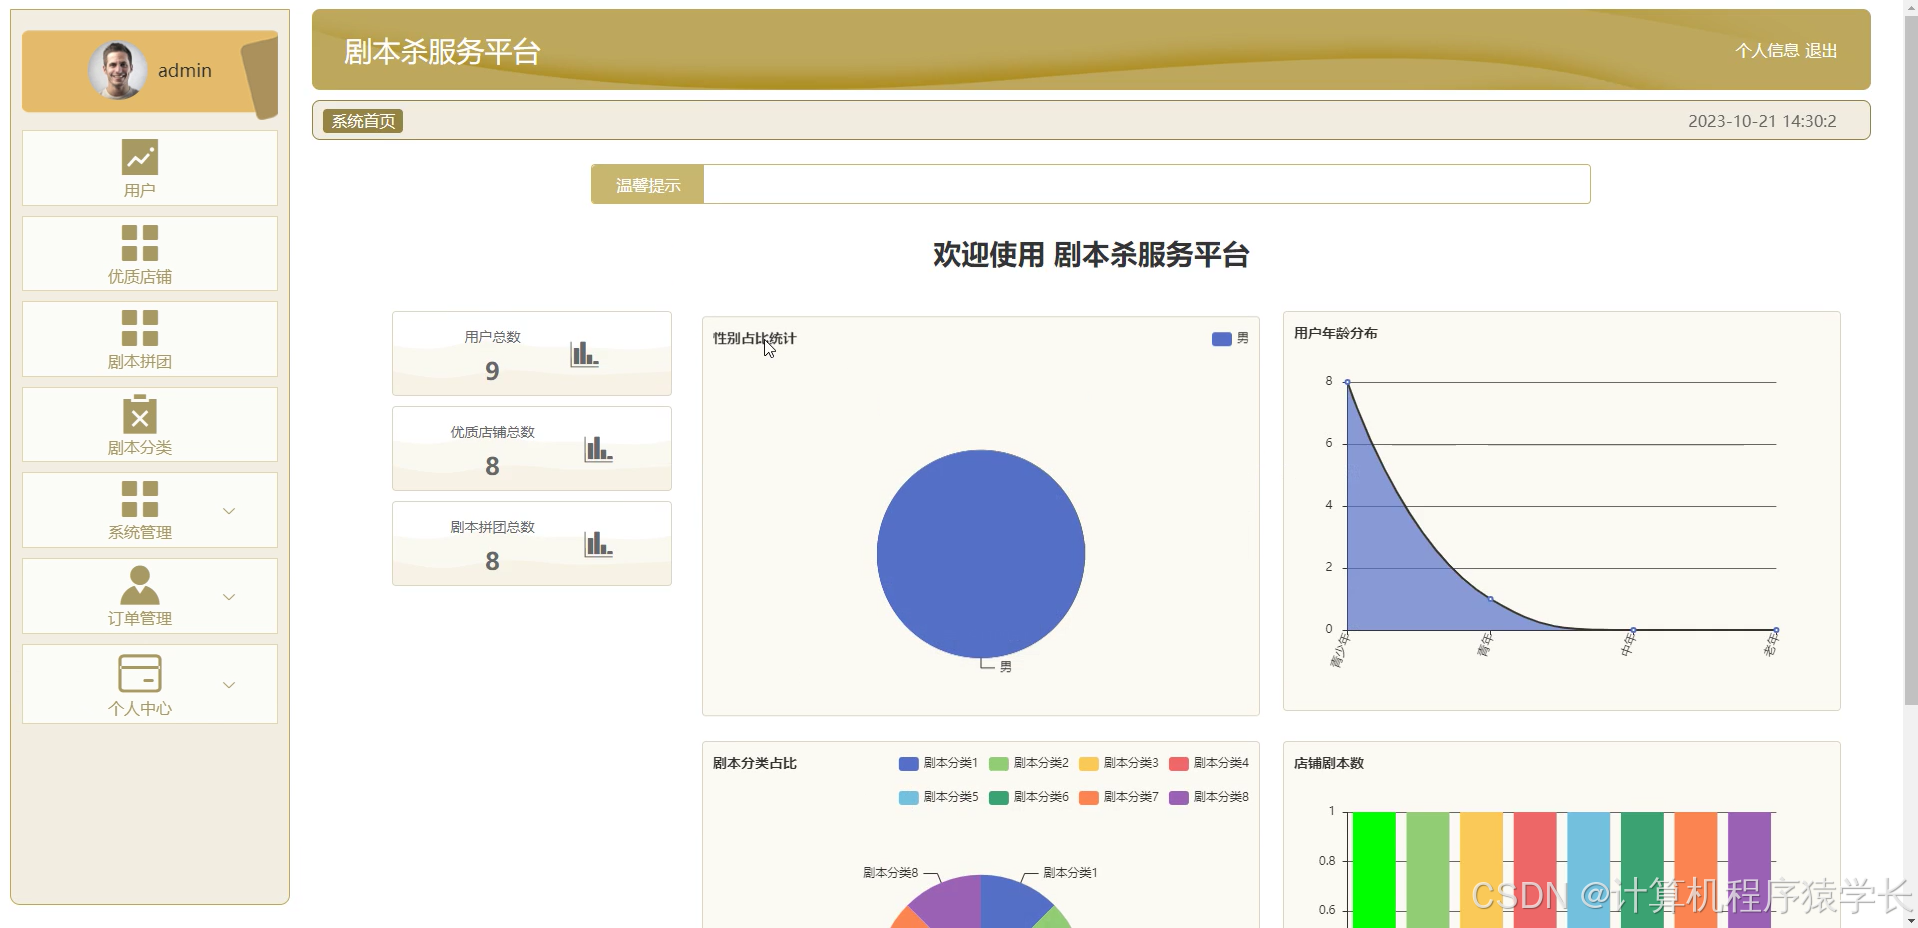
Task: Click the bar chart icon in 剧本拼团总数 card
Action: pyautogui.click(x=598, y=544)
